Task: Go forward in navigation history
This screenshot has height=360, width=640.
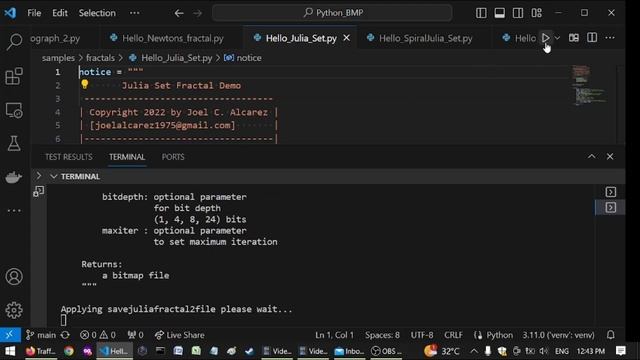Action: (198, 13)
